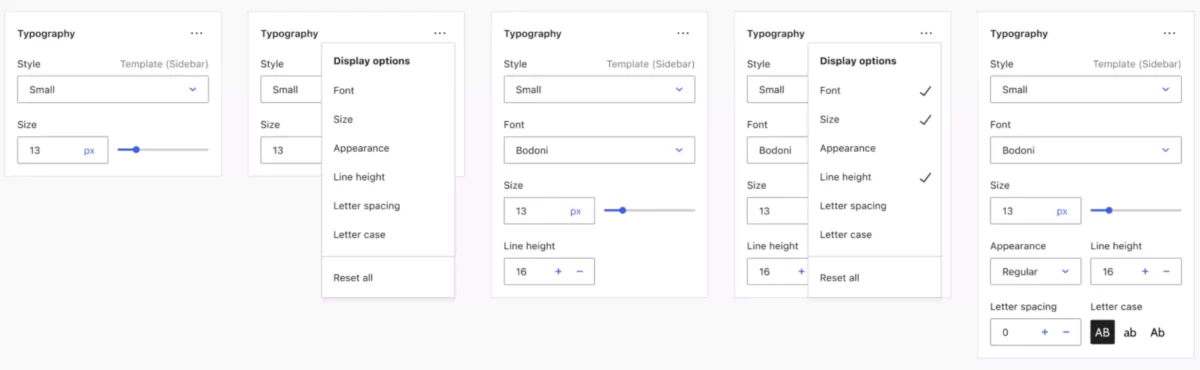Open the Bodoni Font dropdown in third panel
The width and height of the screenshot is (1200, 370).
tap(599, 150)
